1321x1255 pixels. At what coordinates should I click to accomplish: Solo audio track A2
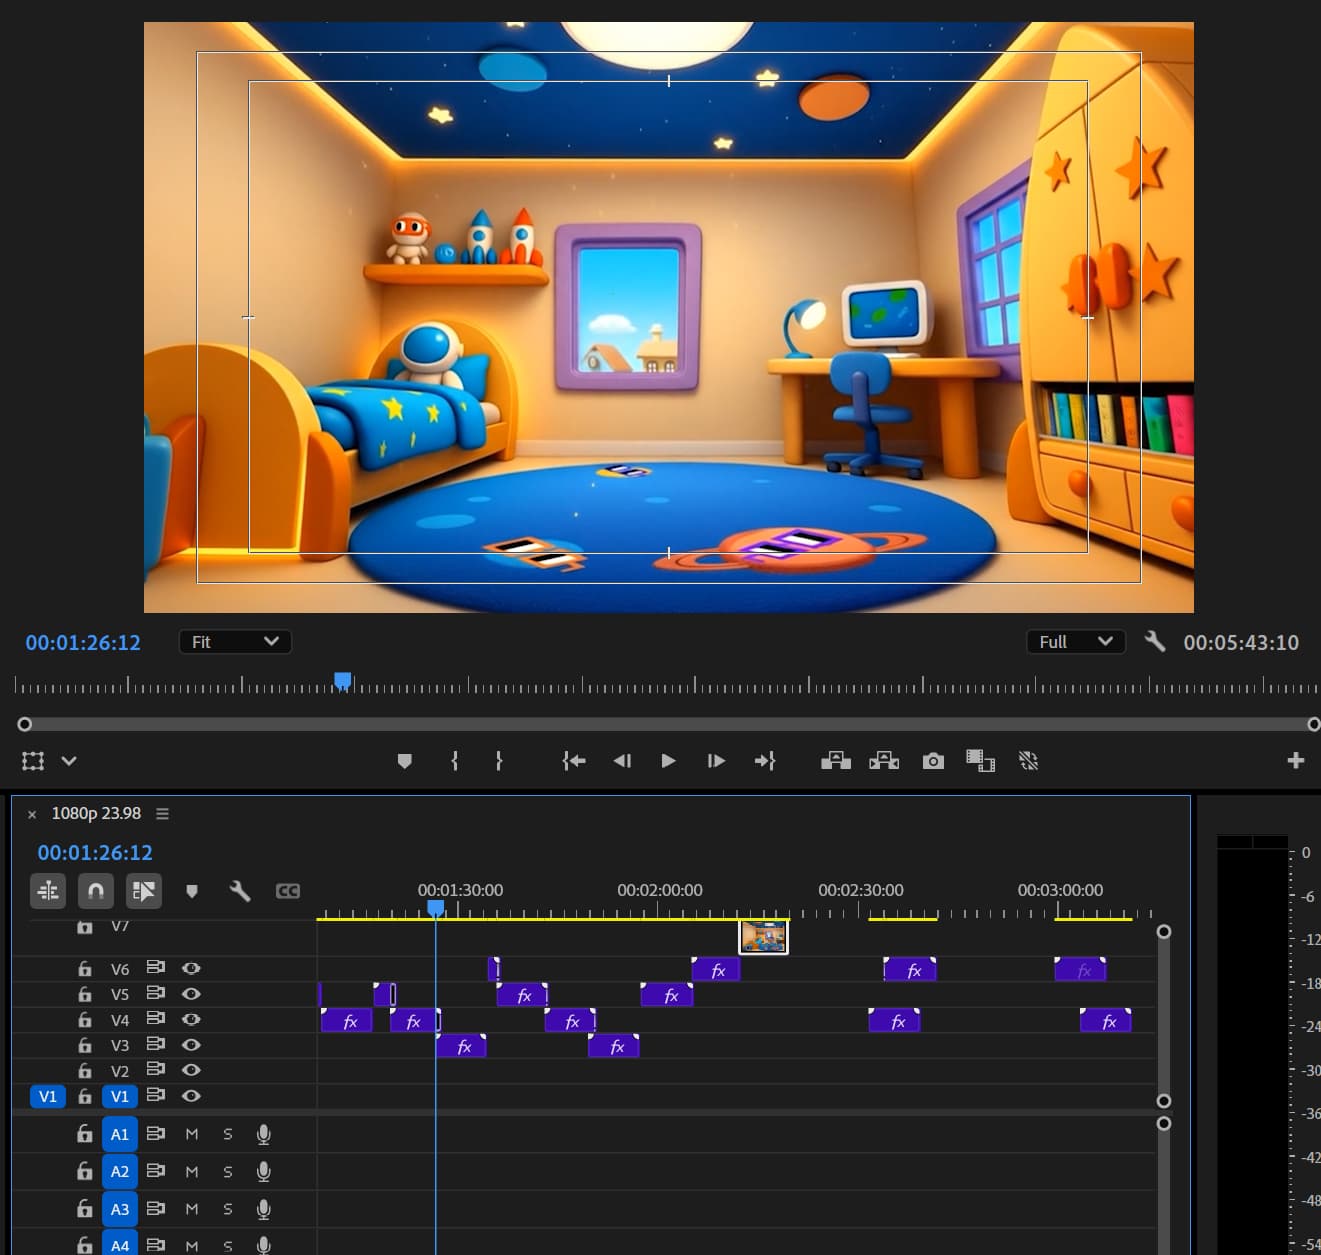point(228,1171)
